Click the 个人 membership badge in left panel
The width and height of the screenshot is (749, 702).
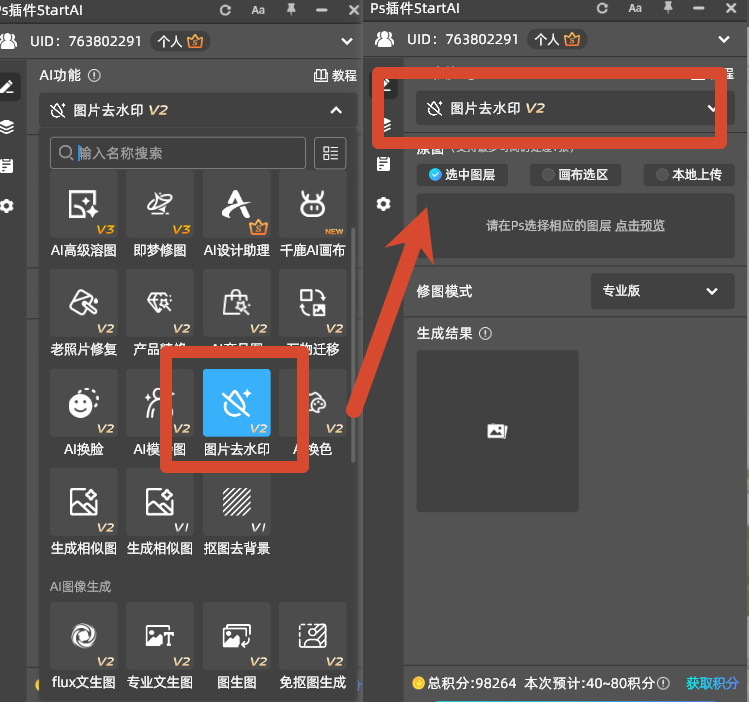[x=180, y=42]
